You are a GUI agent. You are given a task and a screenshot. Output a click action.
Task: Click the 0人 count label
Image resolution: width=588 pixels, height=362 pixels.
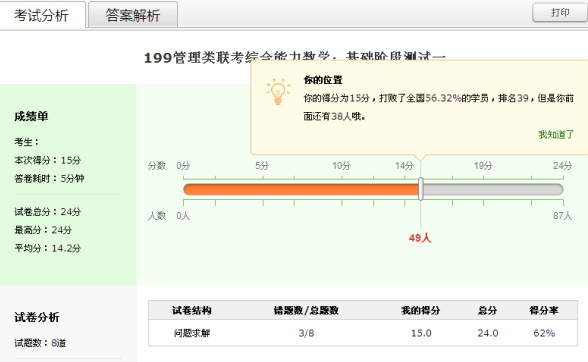[x=183, y=216]
